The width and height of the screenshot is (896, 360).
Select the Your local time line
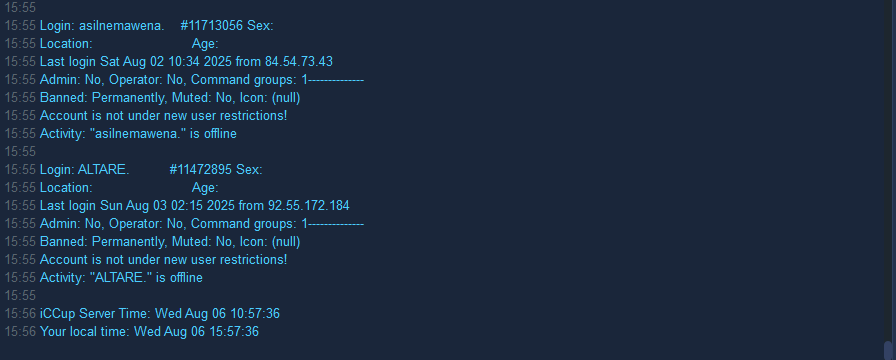click(x=149, y=331)
